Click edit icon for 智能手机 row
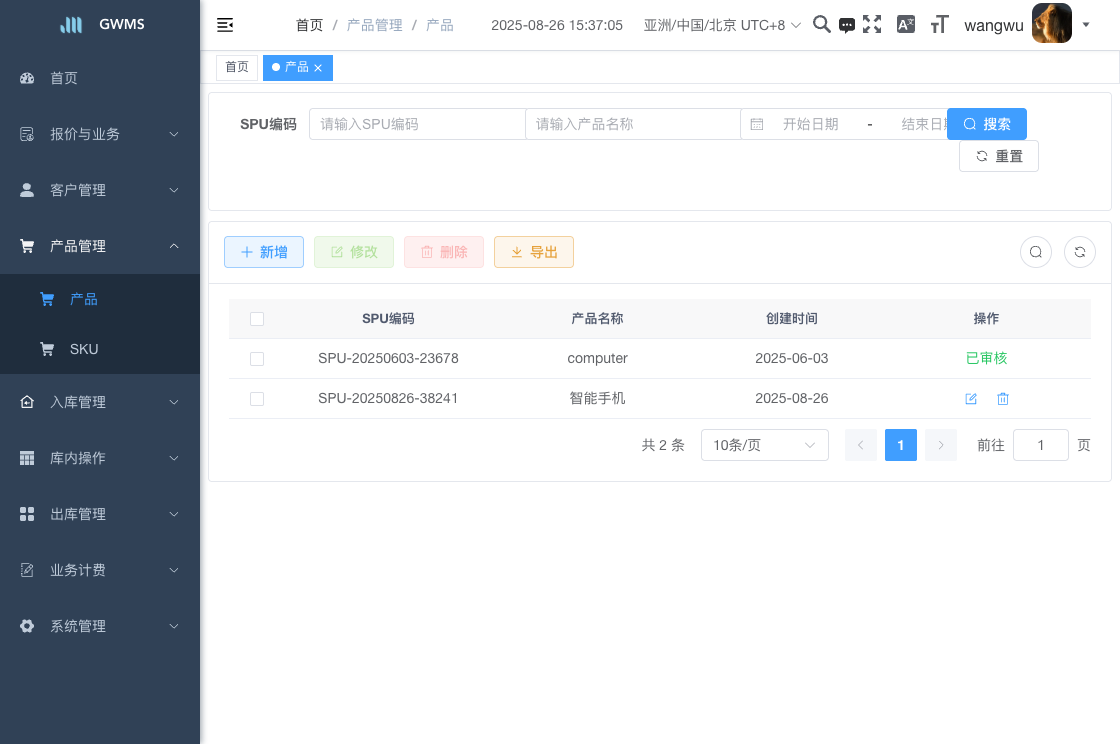This screenshot has width=1120, height=744. (971, 399)
